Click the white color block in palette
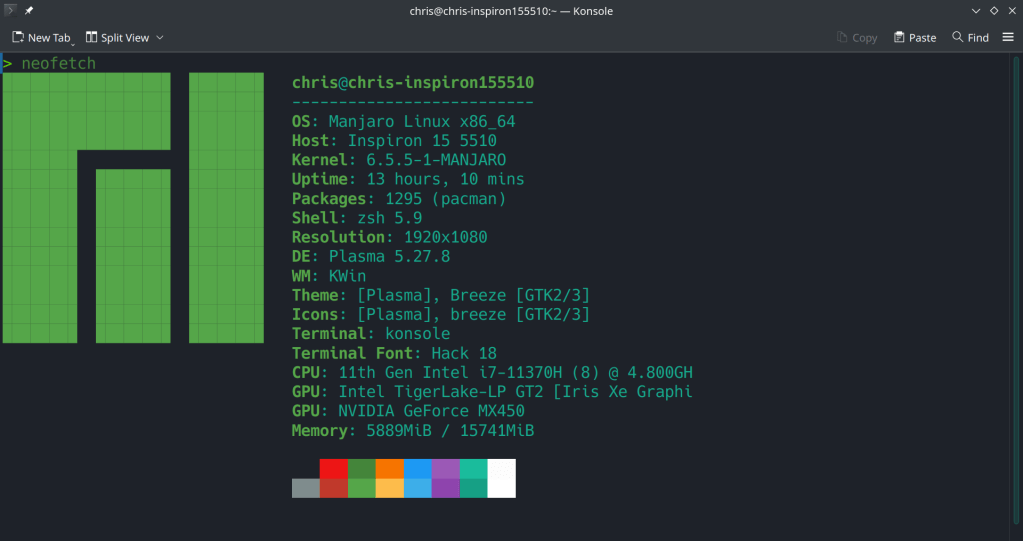 [x=501, y=478]
